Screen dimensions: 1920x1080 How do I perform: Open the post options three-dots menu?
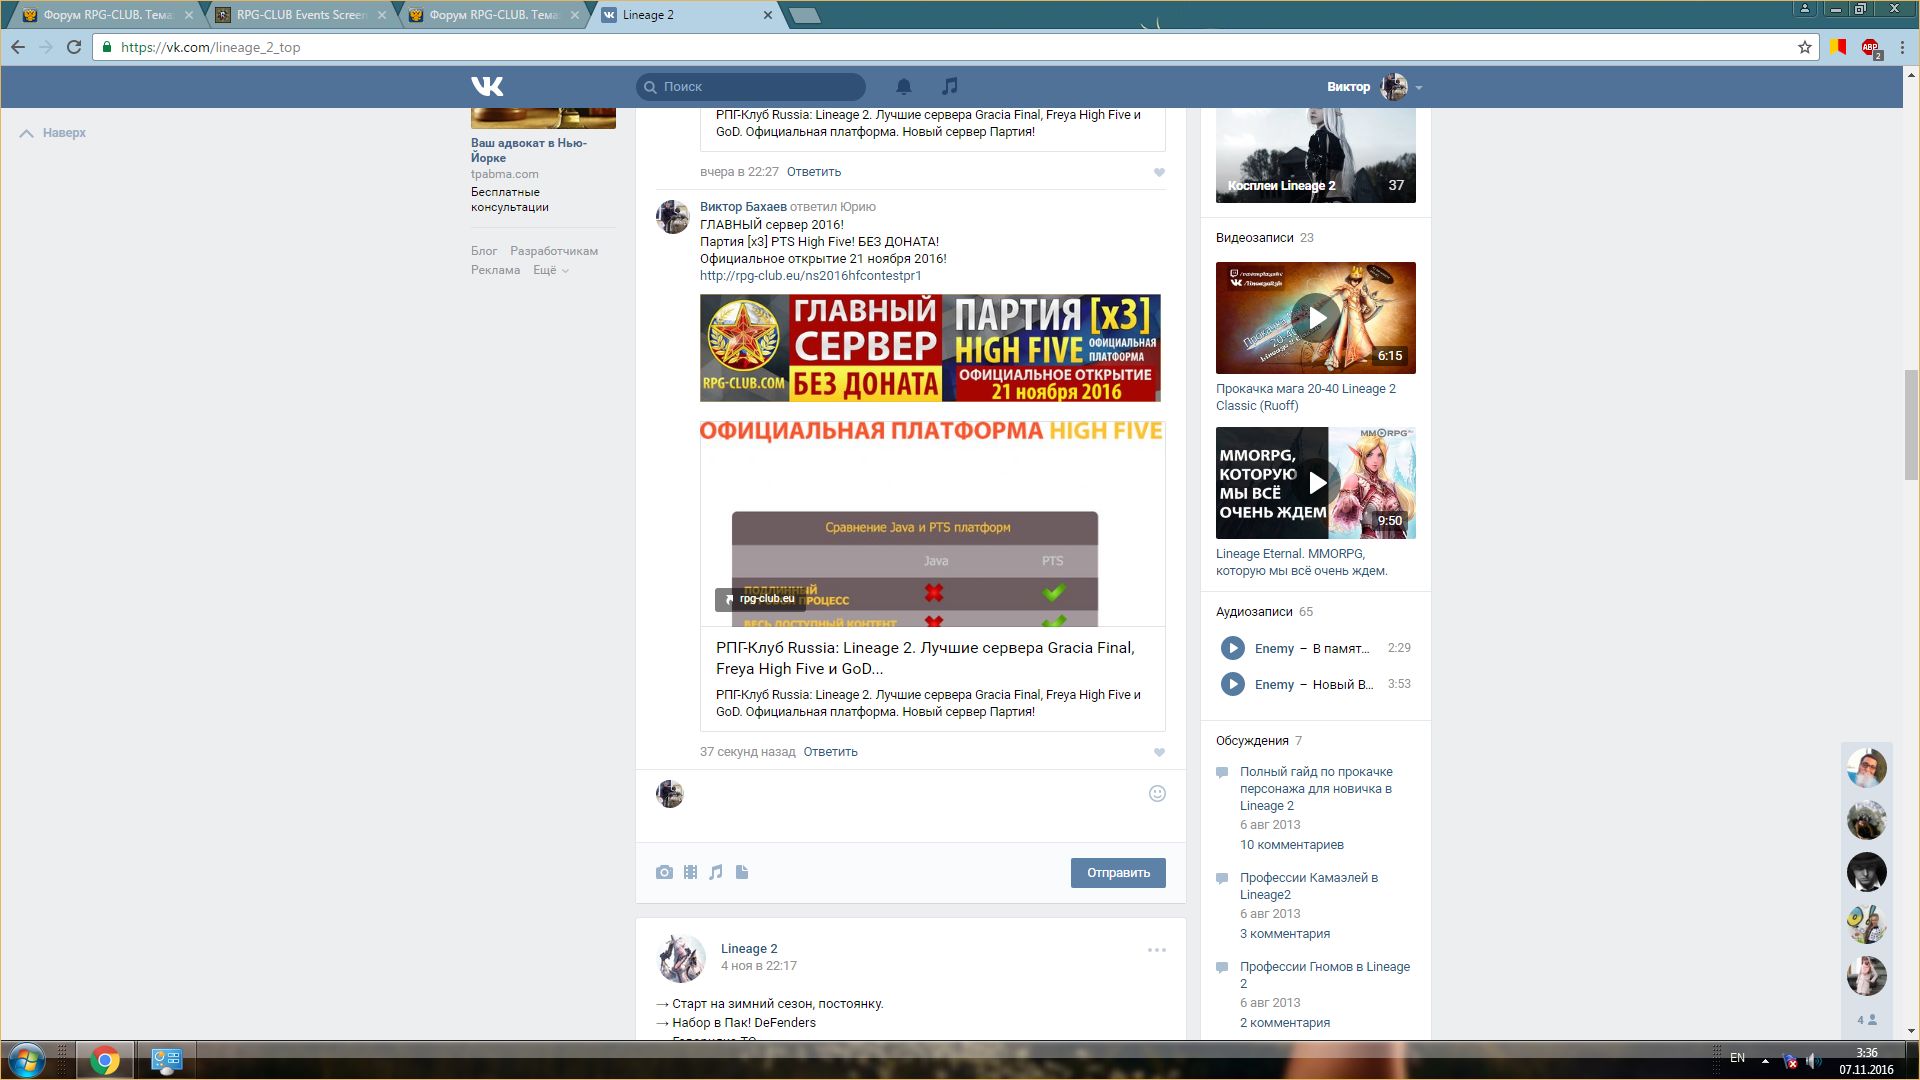[x=1156, y=950]
